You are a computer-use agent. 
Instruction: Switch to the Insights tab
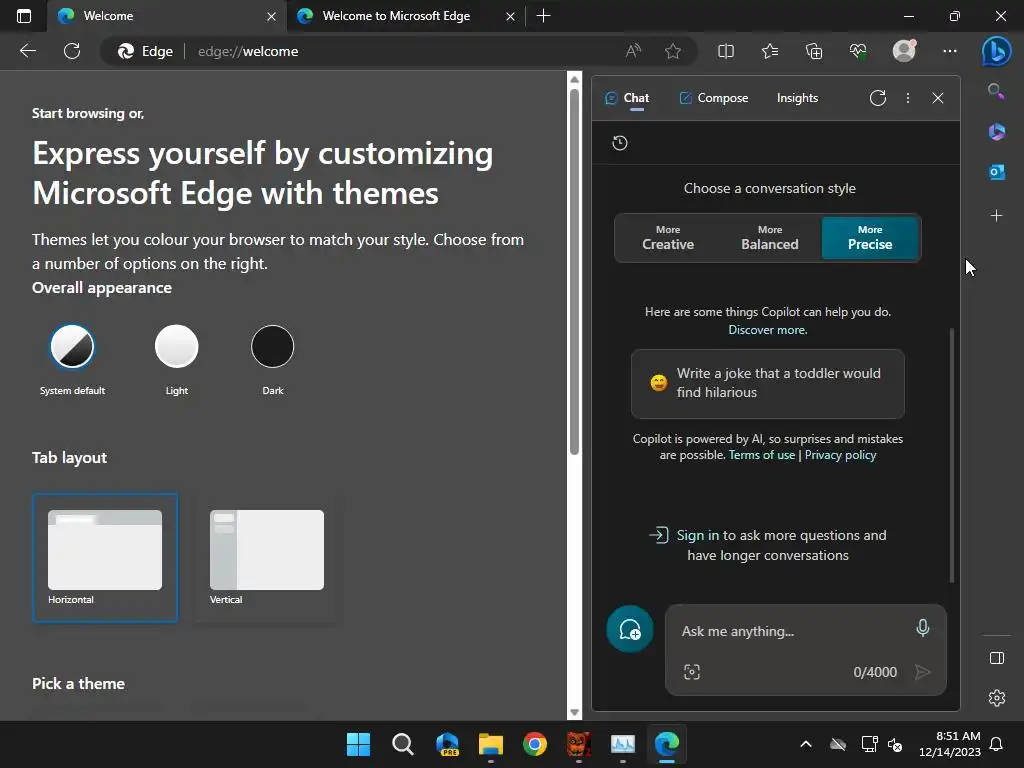(x=797, y=98)
